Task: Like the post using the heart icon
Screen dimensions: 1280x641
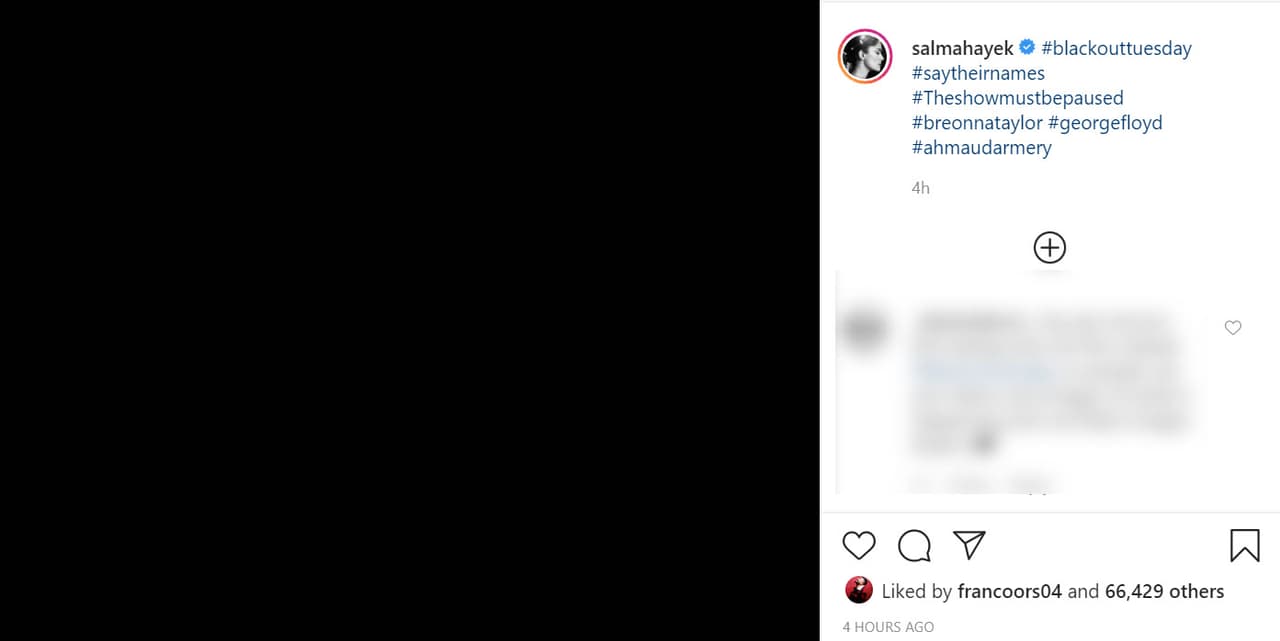Action: click(x=858, y=545)
